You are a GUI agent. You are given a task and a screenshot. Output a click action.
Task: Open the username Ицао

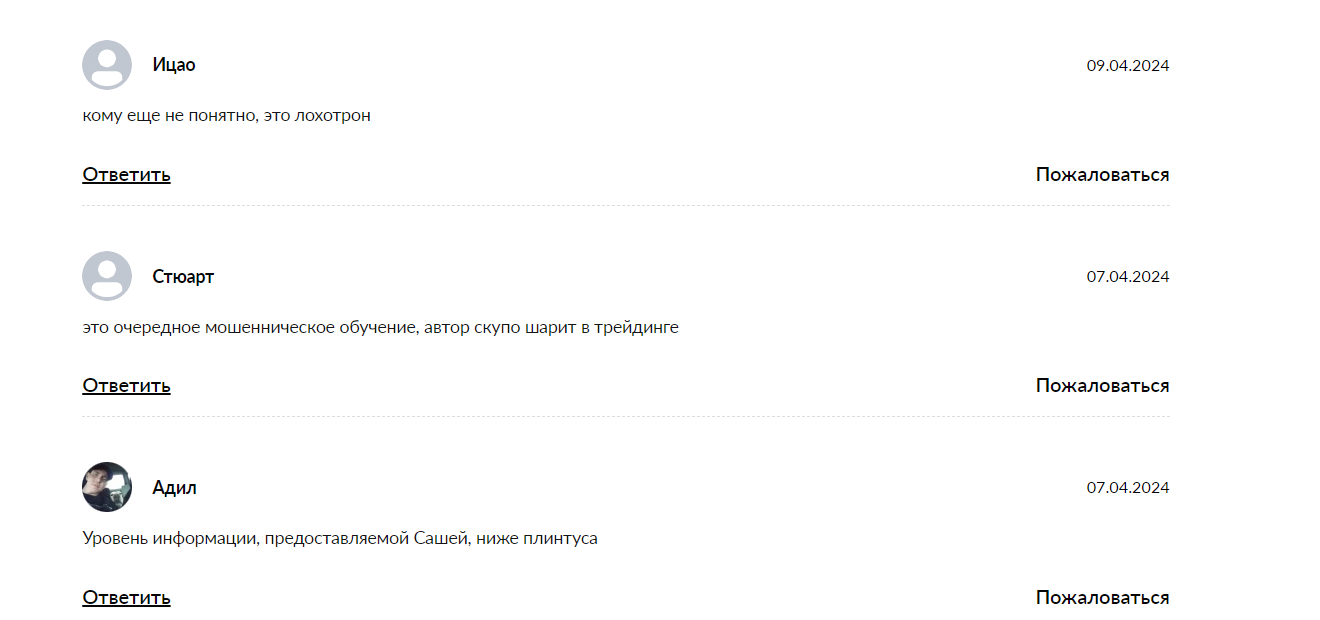pos(174,65)
